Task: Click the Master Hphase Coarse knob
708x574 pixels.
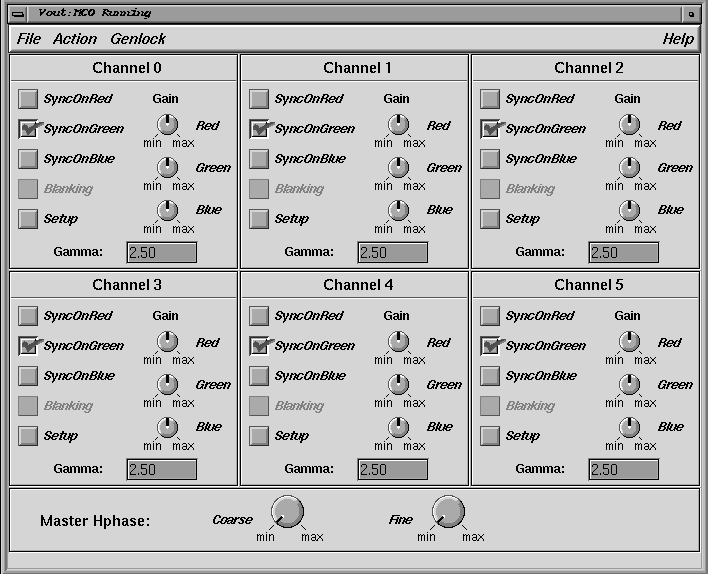Action: click(x=288, y=512)
